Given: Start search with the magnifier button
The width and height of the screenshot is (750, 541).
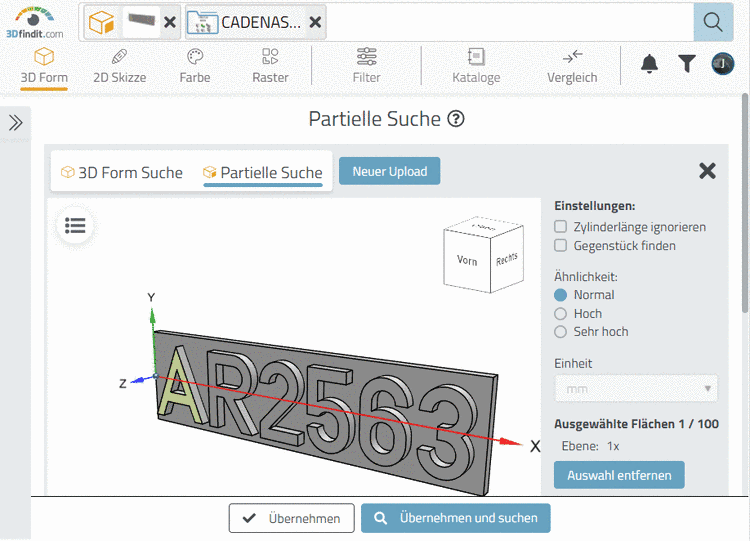Looking at the screenshot, I should coord(713,22).
